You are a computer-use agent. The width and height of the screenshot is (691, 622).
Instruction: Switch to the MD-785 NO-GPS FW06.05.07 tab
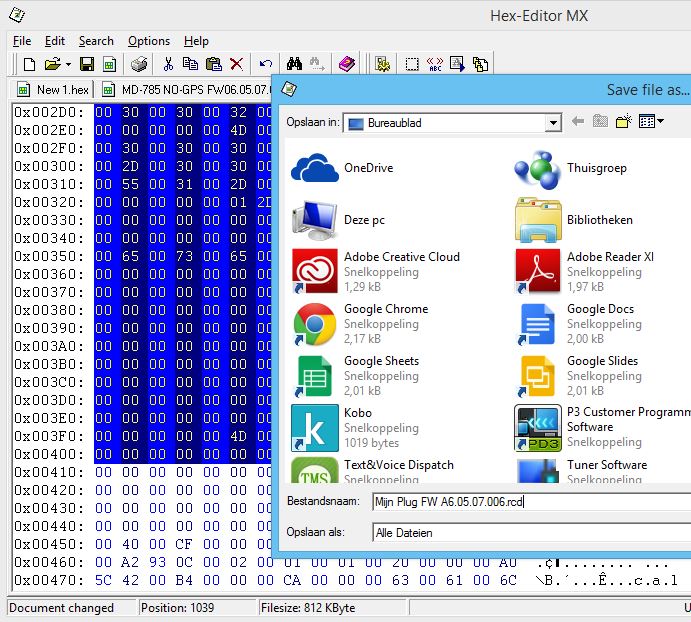(x=186, y=90)
